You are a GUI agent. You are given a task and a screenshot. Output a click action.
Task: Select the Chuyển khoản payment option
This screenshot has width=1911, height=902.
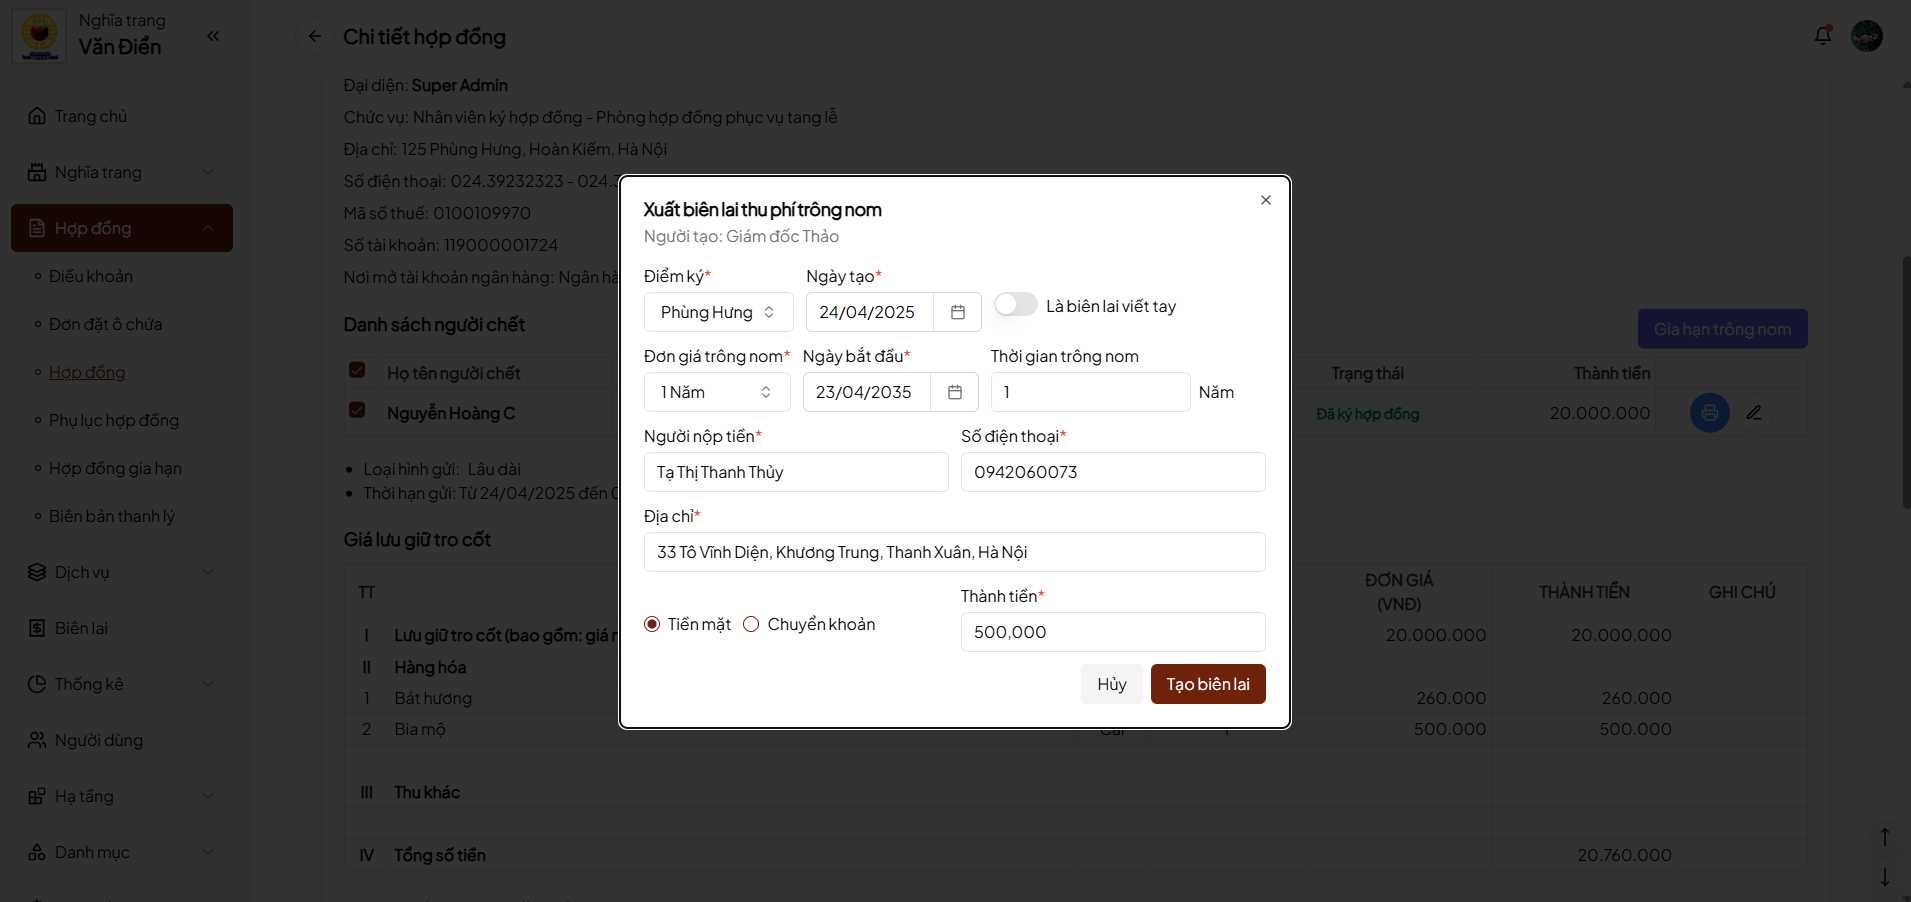[x=751, y=624]
